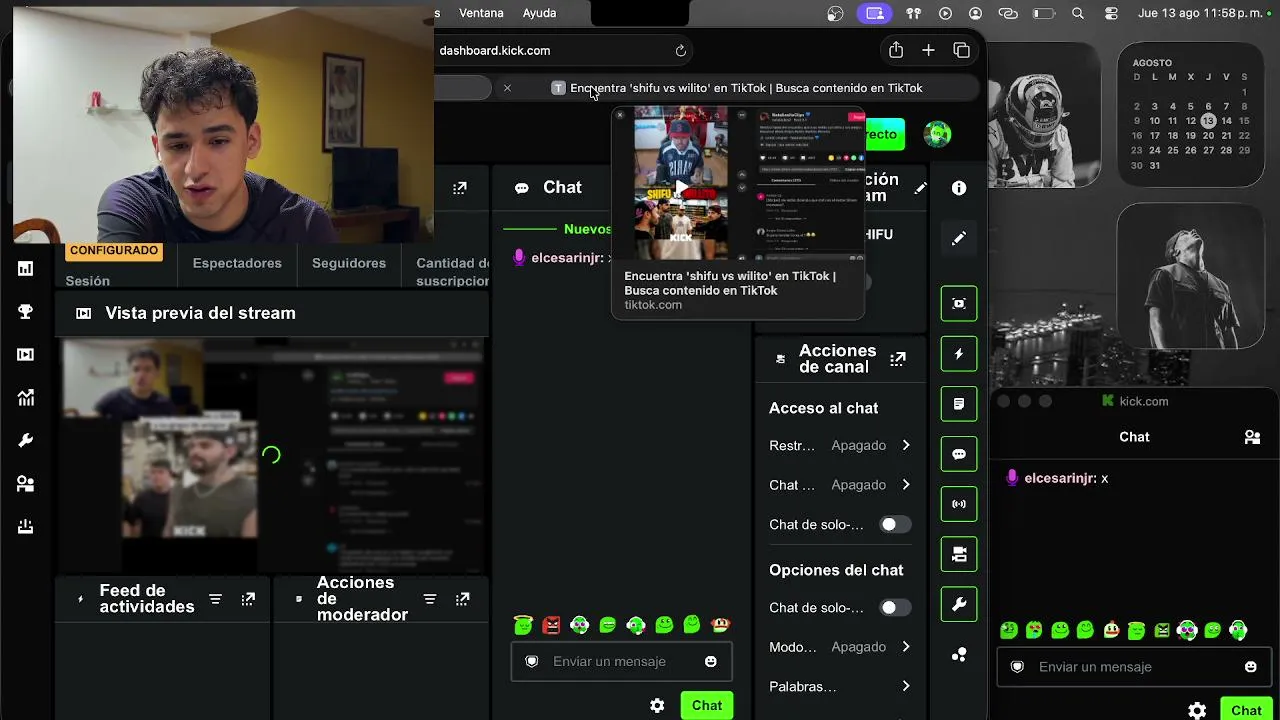Click elcesarinjr username in popout chat

click(x=1059, y=478)
